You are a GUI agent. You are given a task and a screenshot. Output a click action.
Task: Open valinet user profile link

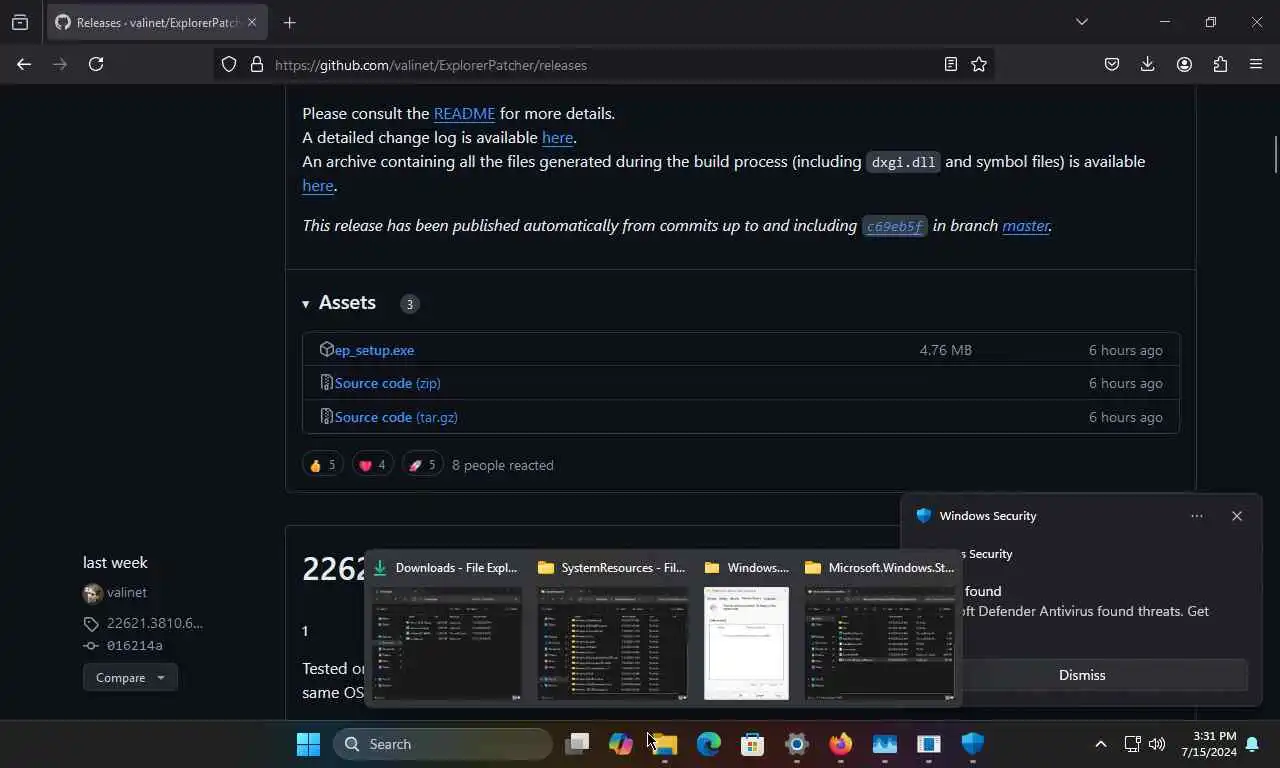pos(126,593)
